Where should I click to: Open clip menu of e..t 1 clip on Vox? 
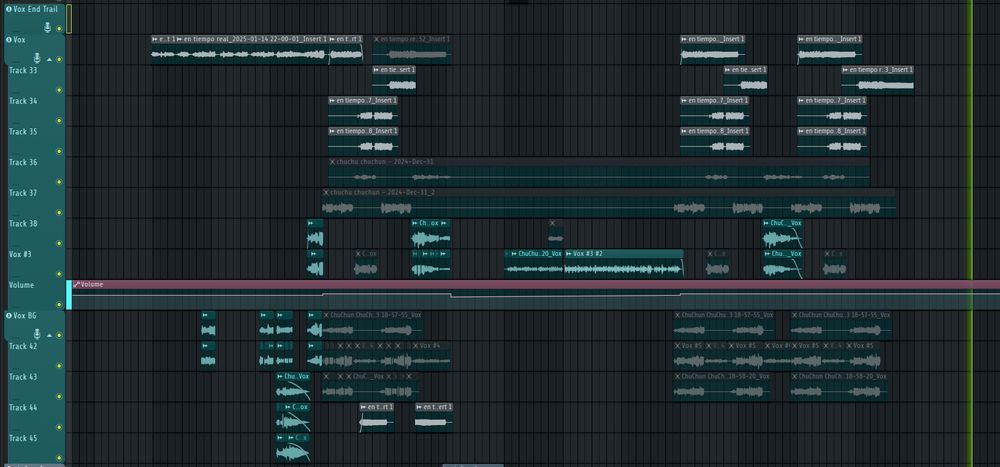[155, 39]
